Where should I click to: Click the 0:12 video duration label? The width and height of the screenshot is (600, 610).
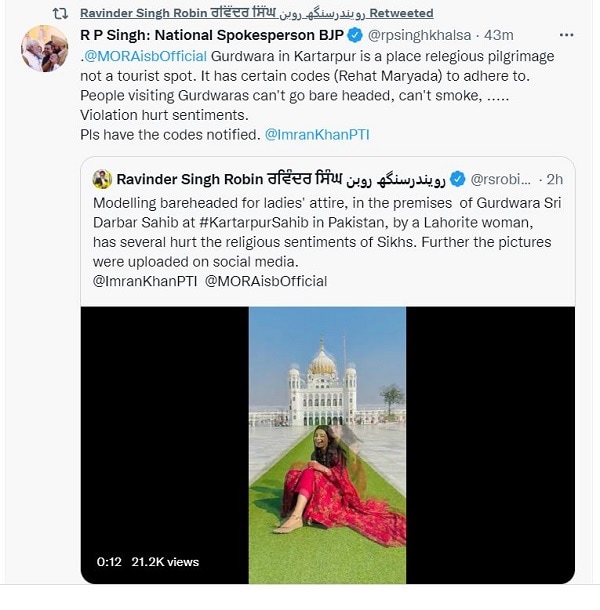(x=109, y=562)
